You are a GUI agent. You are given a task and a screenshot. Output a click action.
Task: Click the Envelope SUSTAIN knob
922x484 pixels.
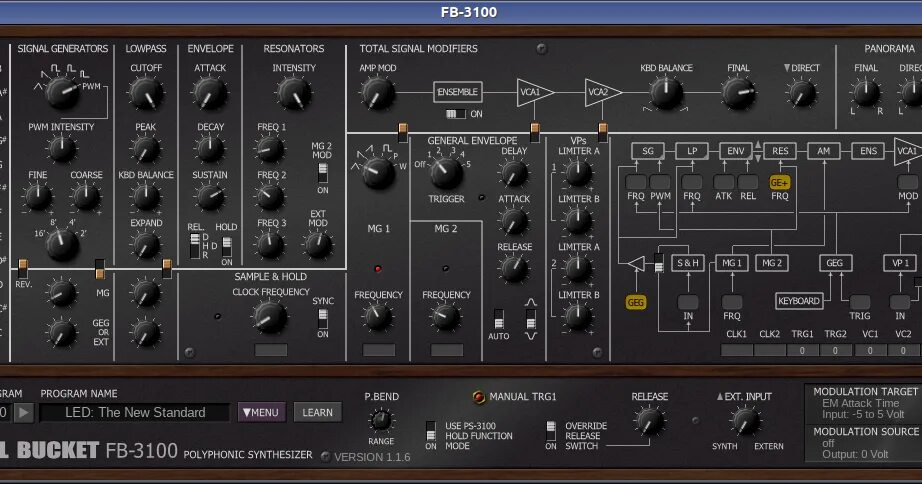210,196
